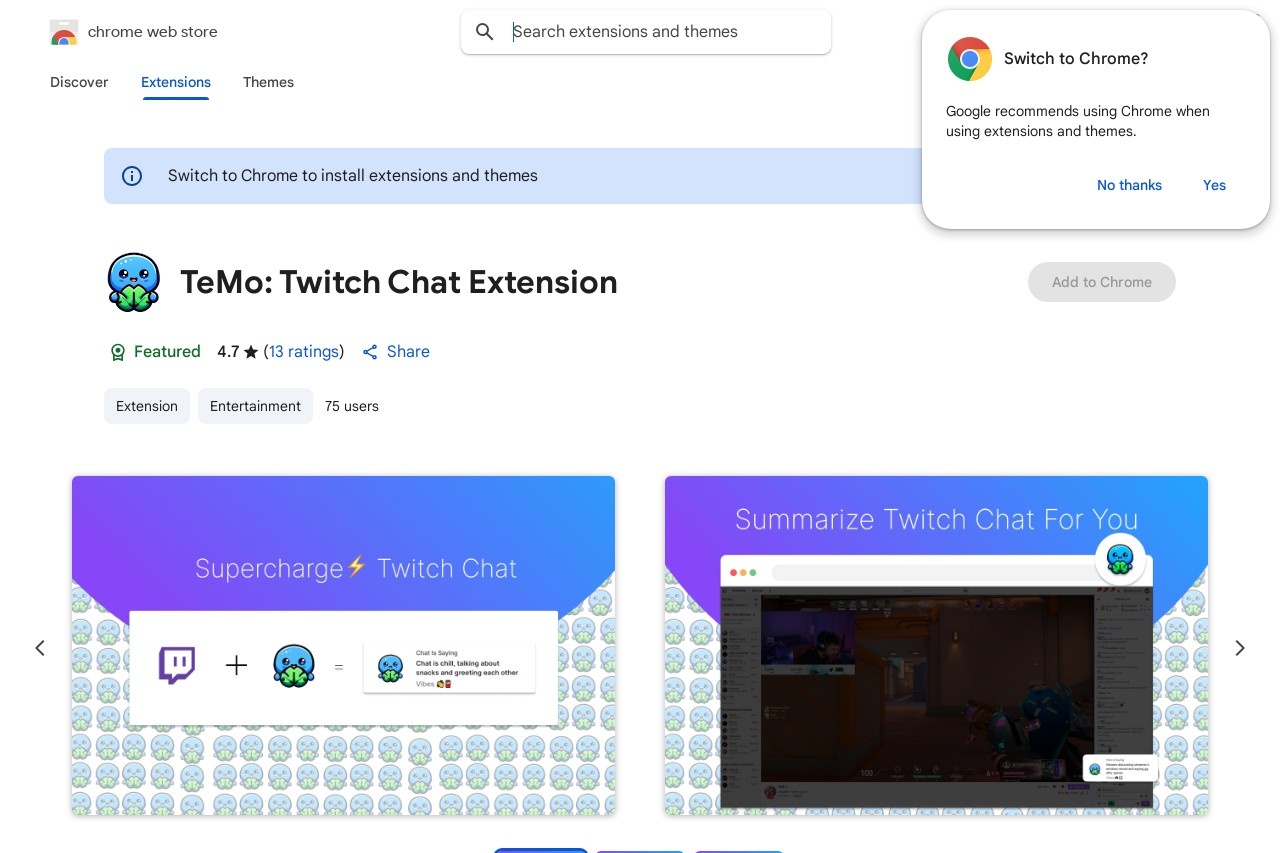Screen dimensions: 1280x853
Task: Open the Extensions tab
Action: pos(176,82)
